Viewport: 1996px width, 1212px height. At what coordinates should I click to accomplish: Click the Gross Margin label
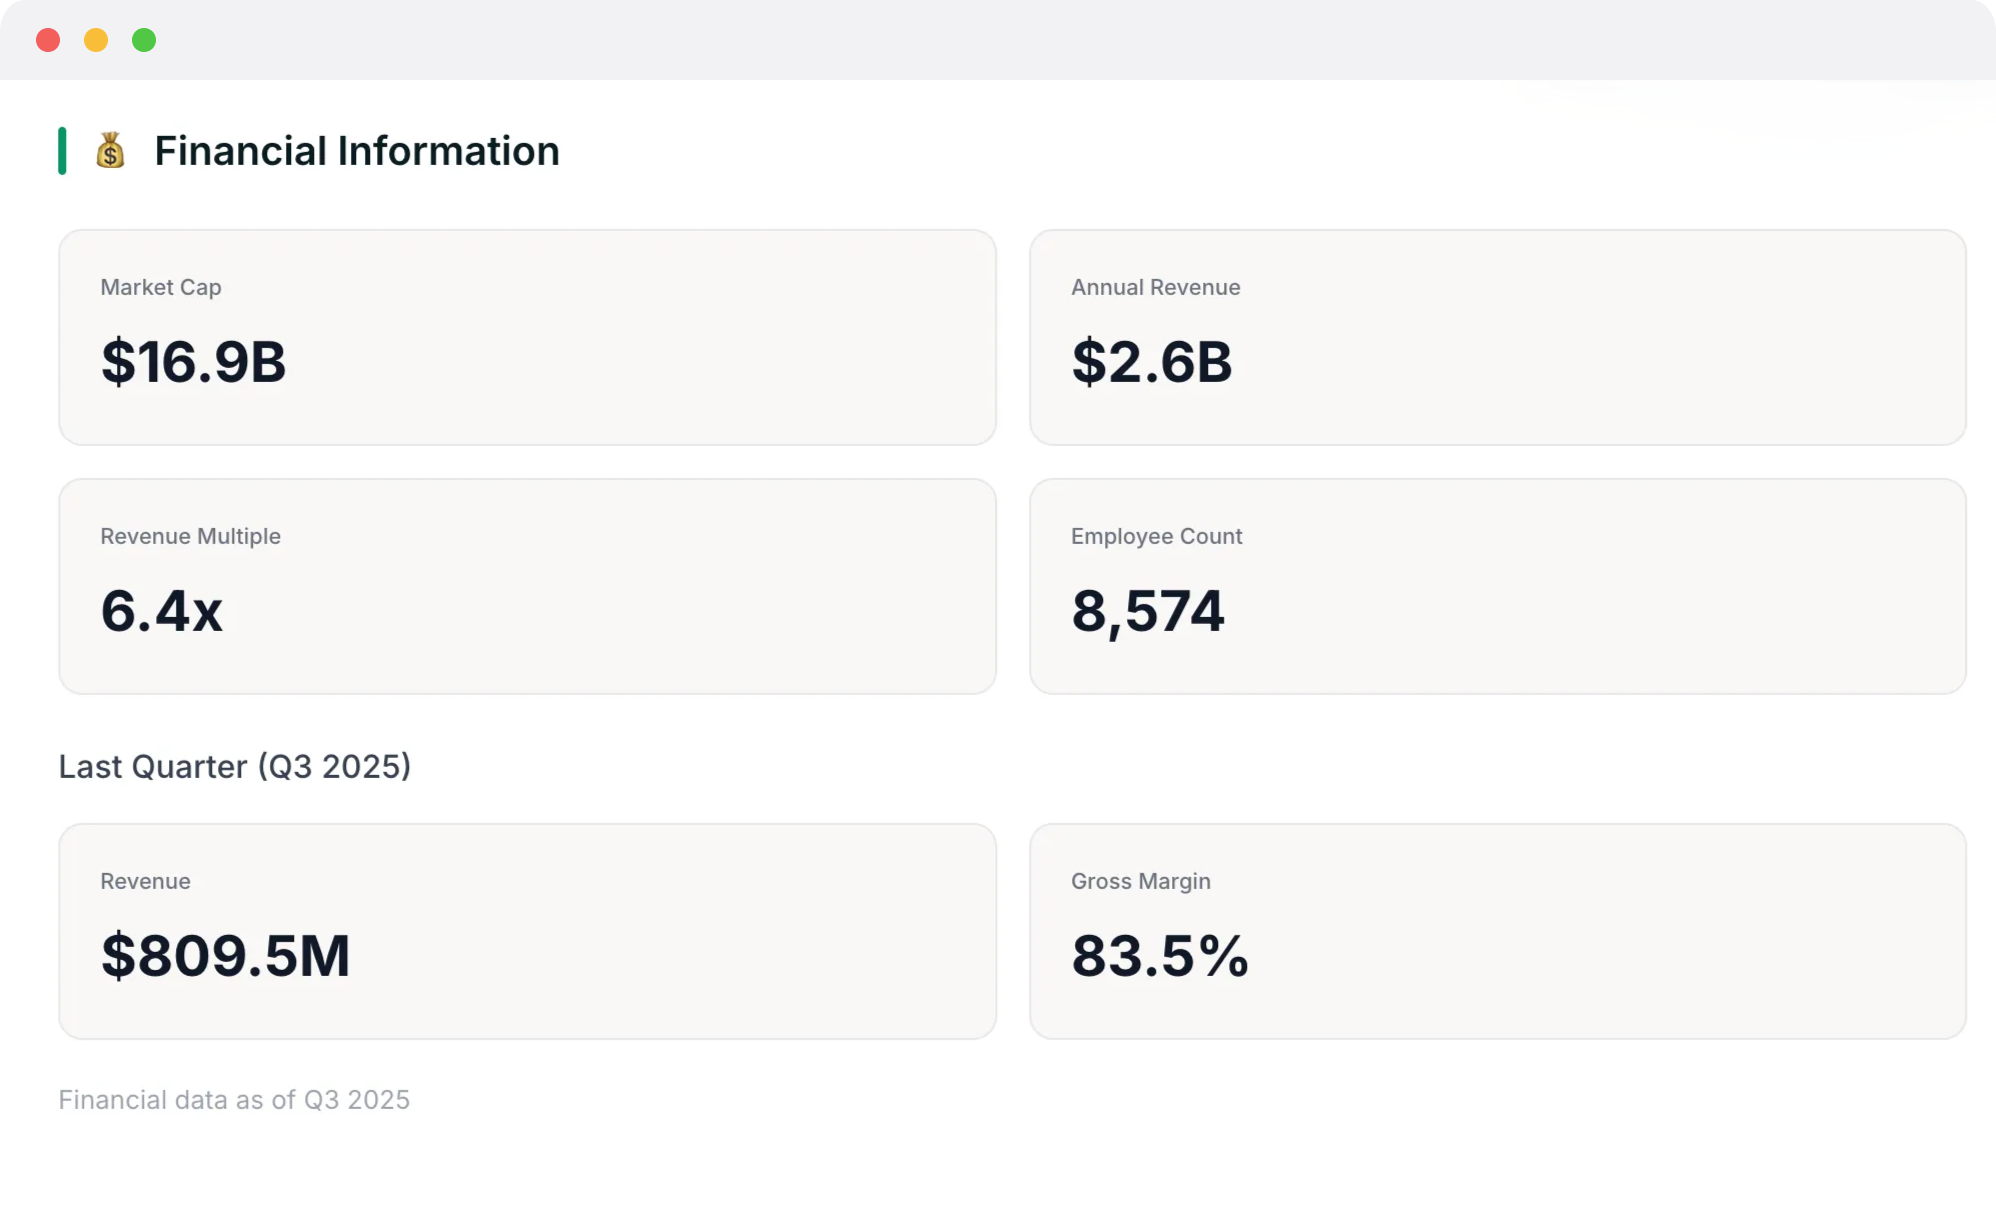coord(1140,881)
